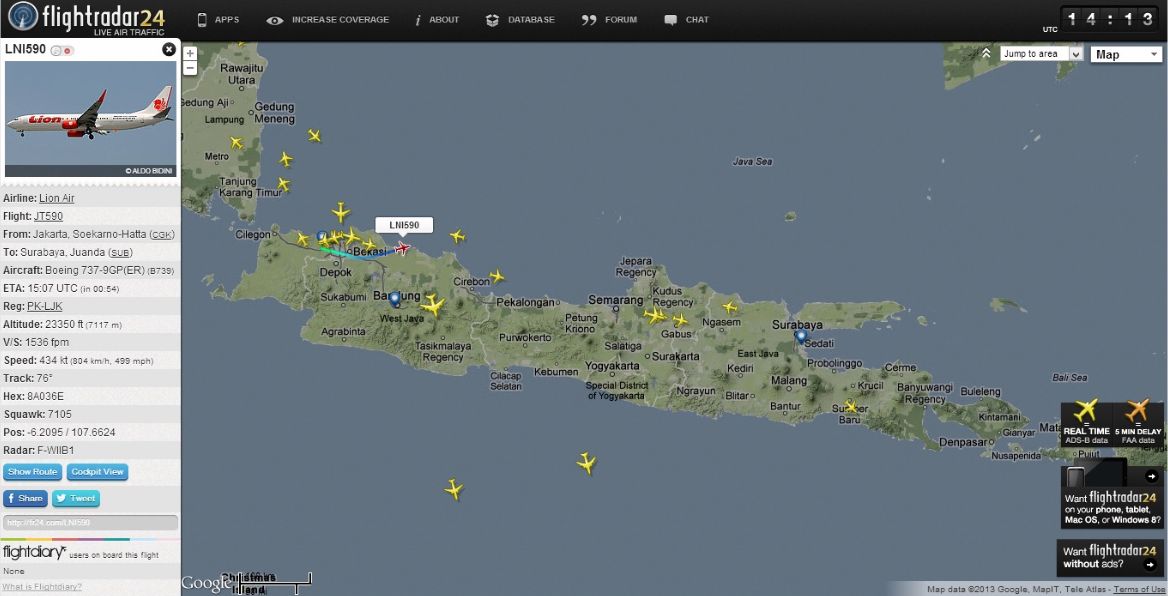Click the Altitude 23350 ft row
The image size is (1168, 596).
coord(90,325)
